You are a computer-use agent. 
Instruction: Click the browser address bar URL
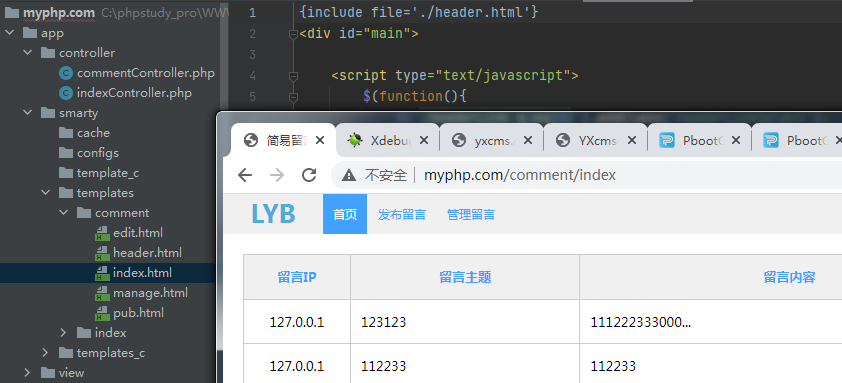coord(520,175)
